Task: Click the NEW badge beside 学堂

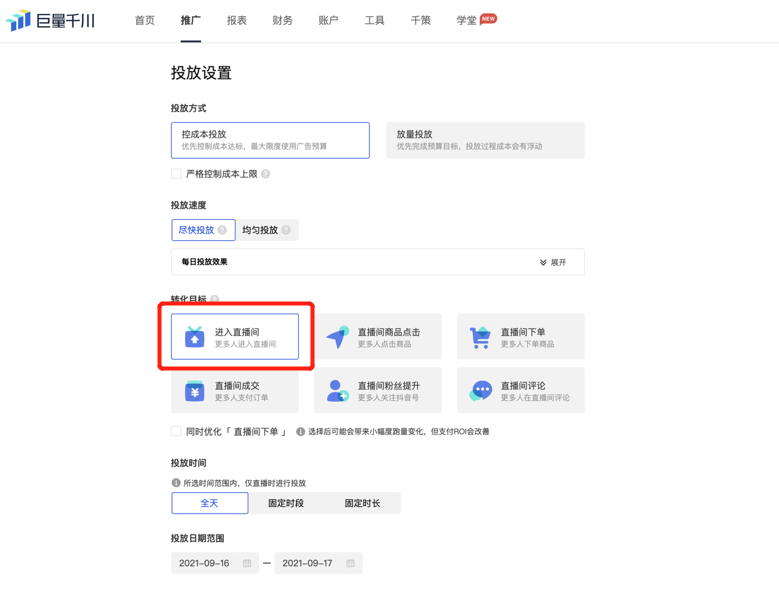Action: [488, 19]
